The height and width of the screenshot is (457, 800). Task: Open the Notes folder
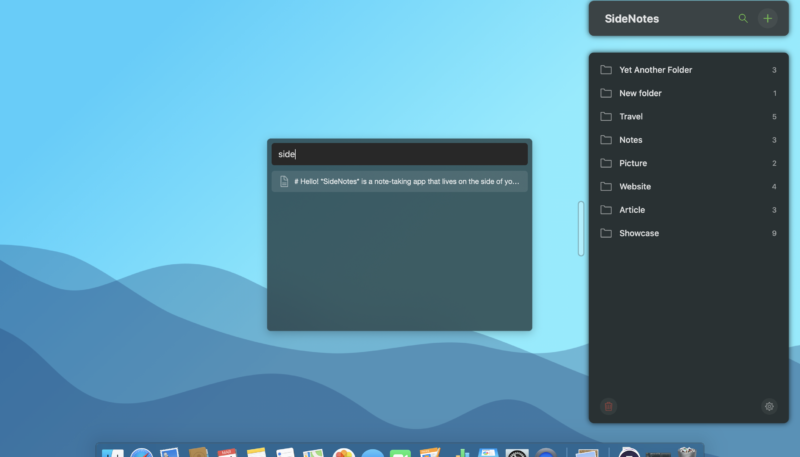631,140
